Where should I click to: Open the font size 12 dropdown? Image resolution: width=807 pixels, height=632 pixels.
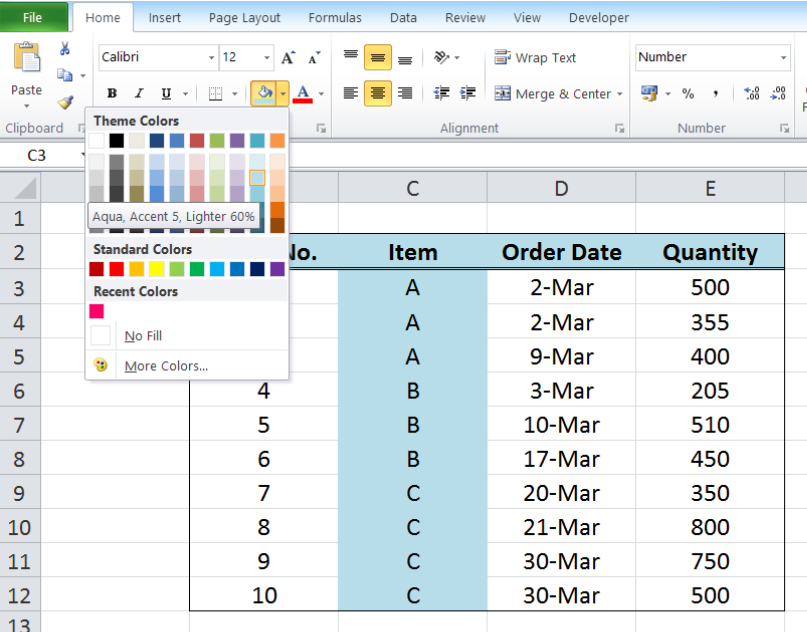[x=267, y=58]
